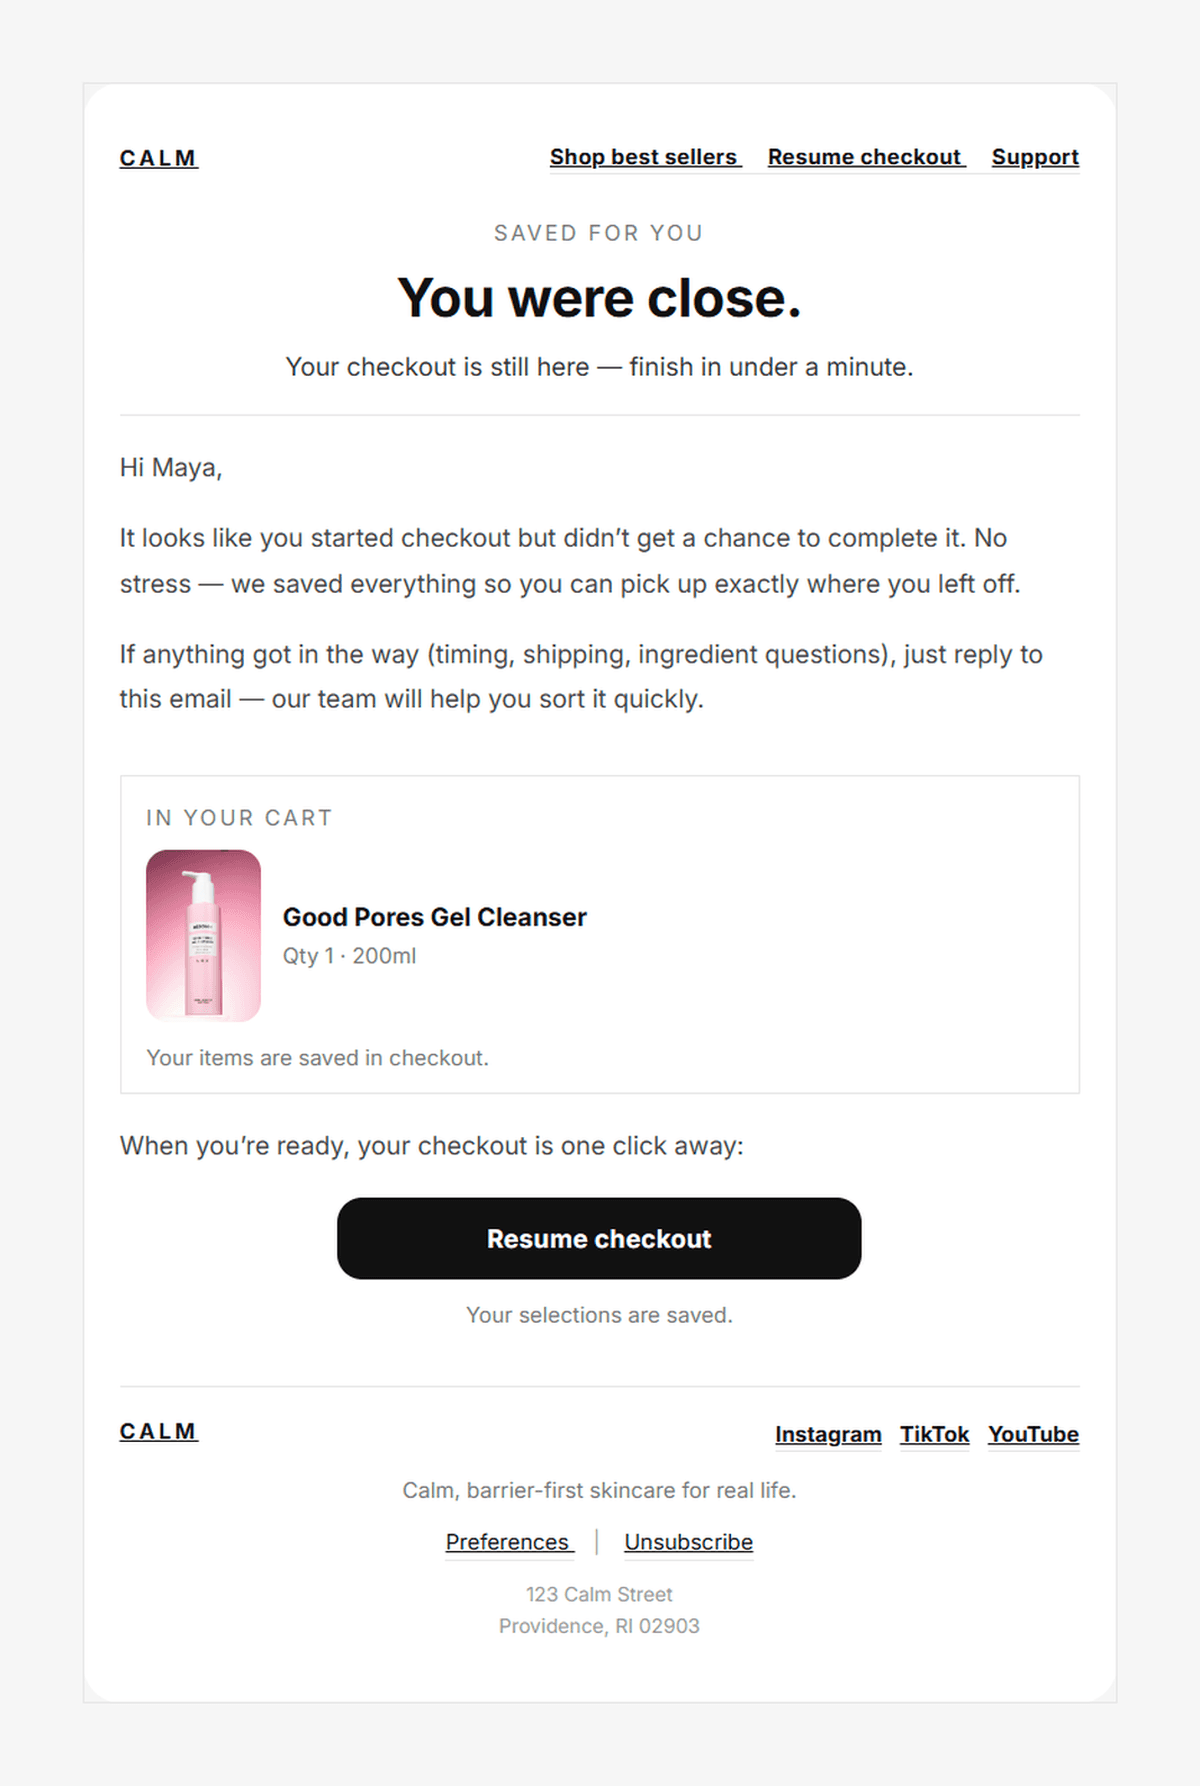Click the Good Pores Gel Cleanser product image
Screen dimensions: 1200x1786
203,935
